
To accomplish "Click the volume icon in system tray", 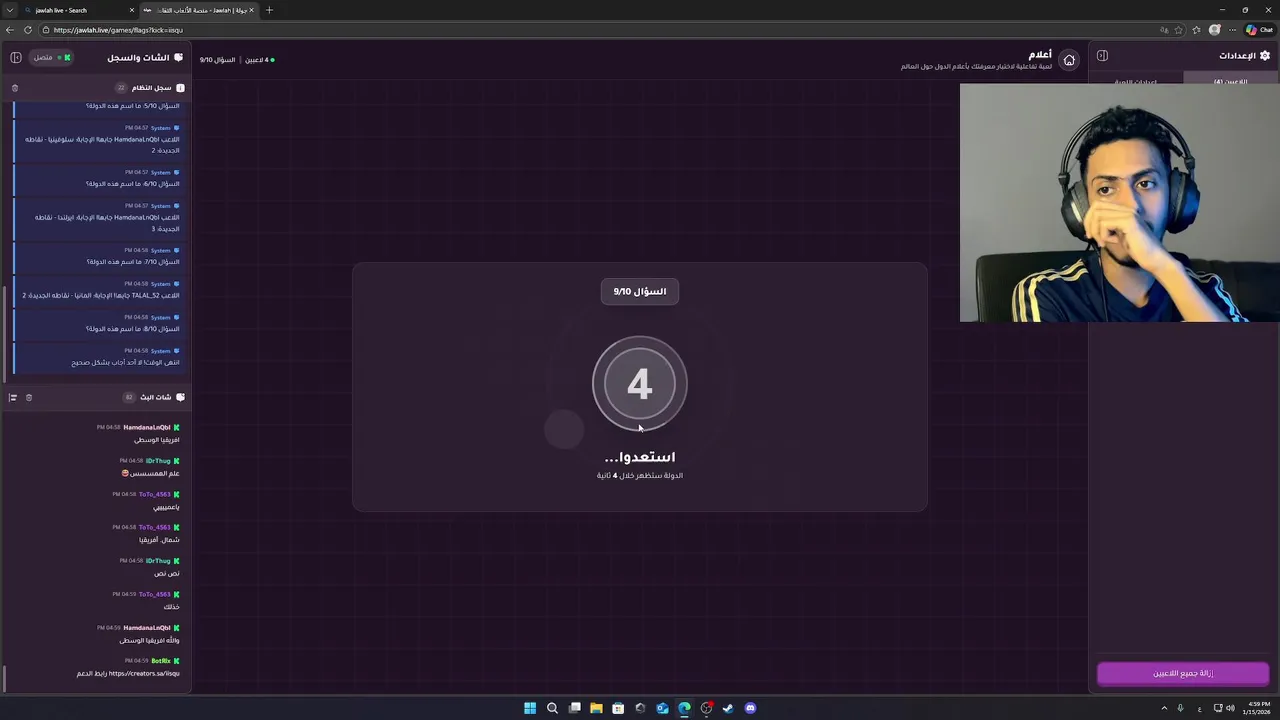I will point(1230,708).
